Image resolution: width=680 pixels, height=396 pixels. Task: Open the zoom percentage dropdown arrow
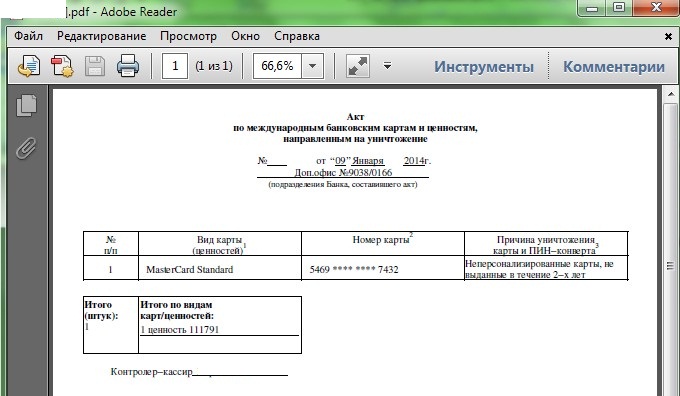312,66
